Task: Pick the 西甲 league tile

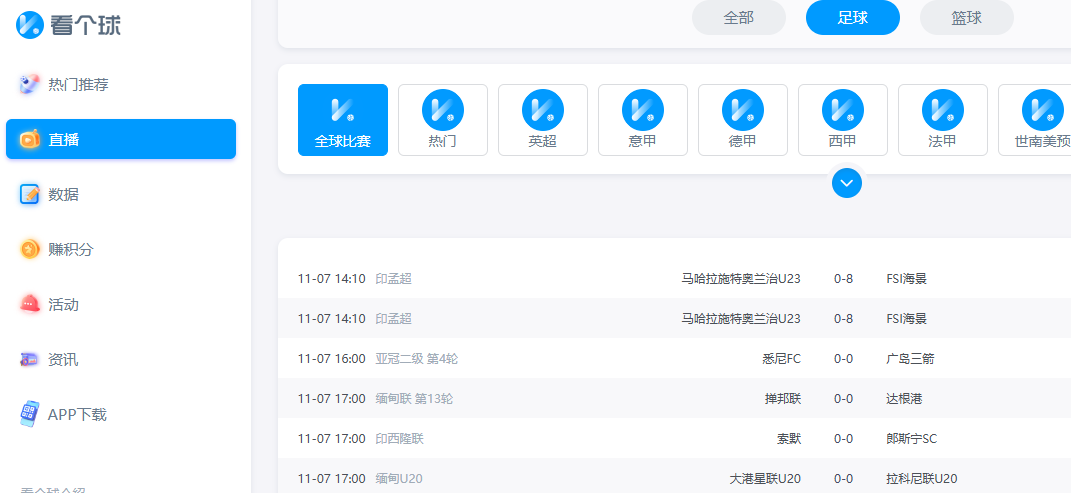Action: coord(843,120)
